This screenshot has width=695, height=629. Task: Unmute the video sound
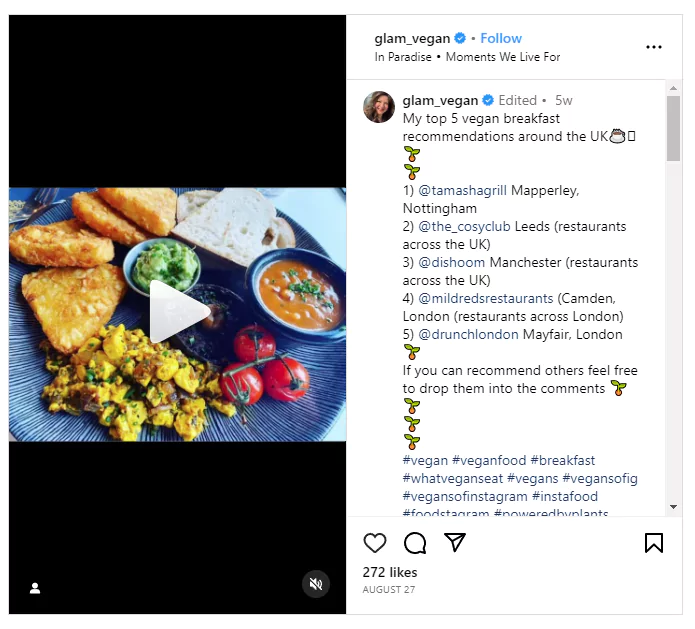click(x=316, y=584)
